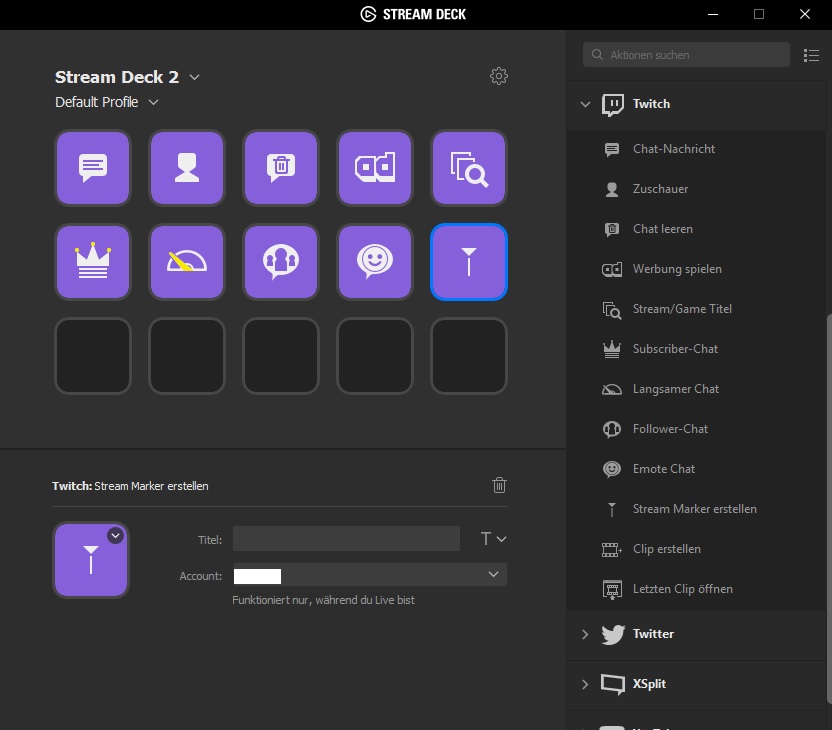
Task: Select the Zuschauer key on the deck grid
Action: point(187,168)
